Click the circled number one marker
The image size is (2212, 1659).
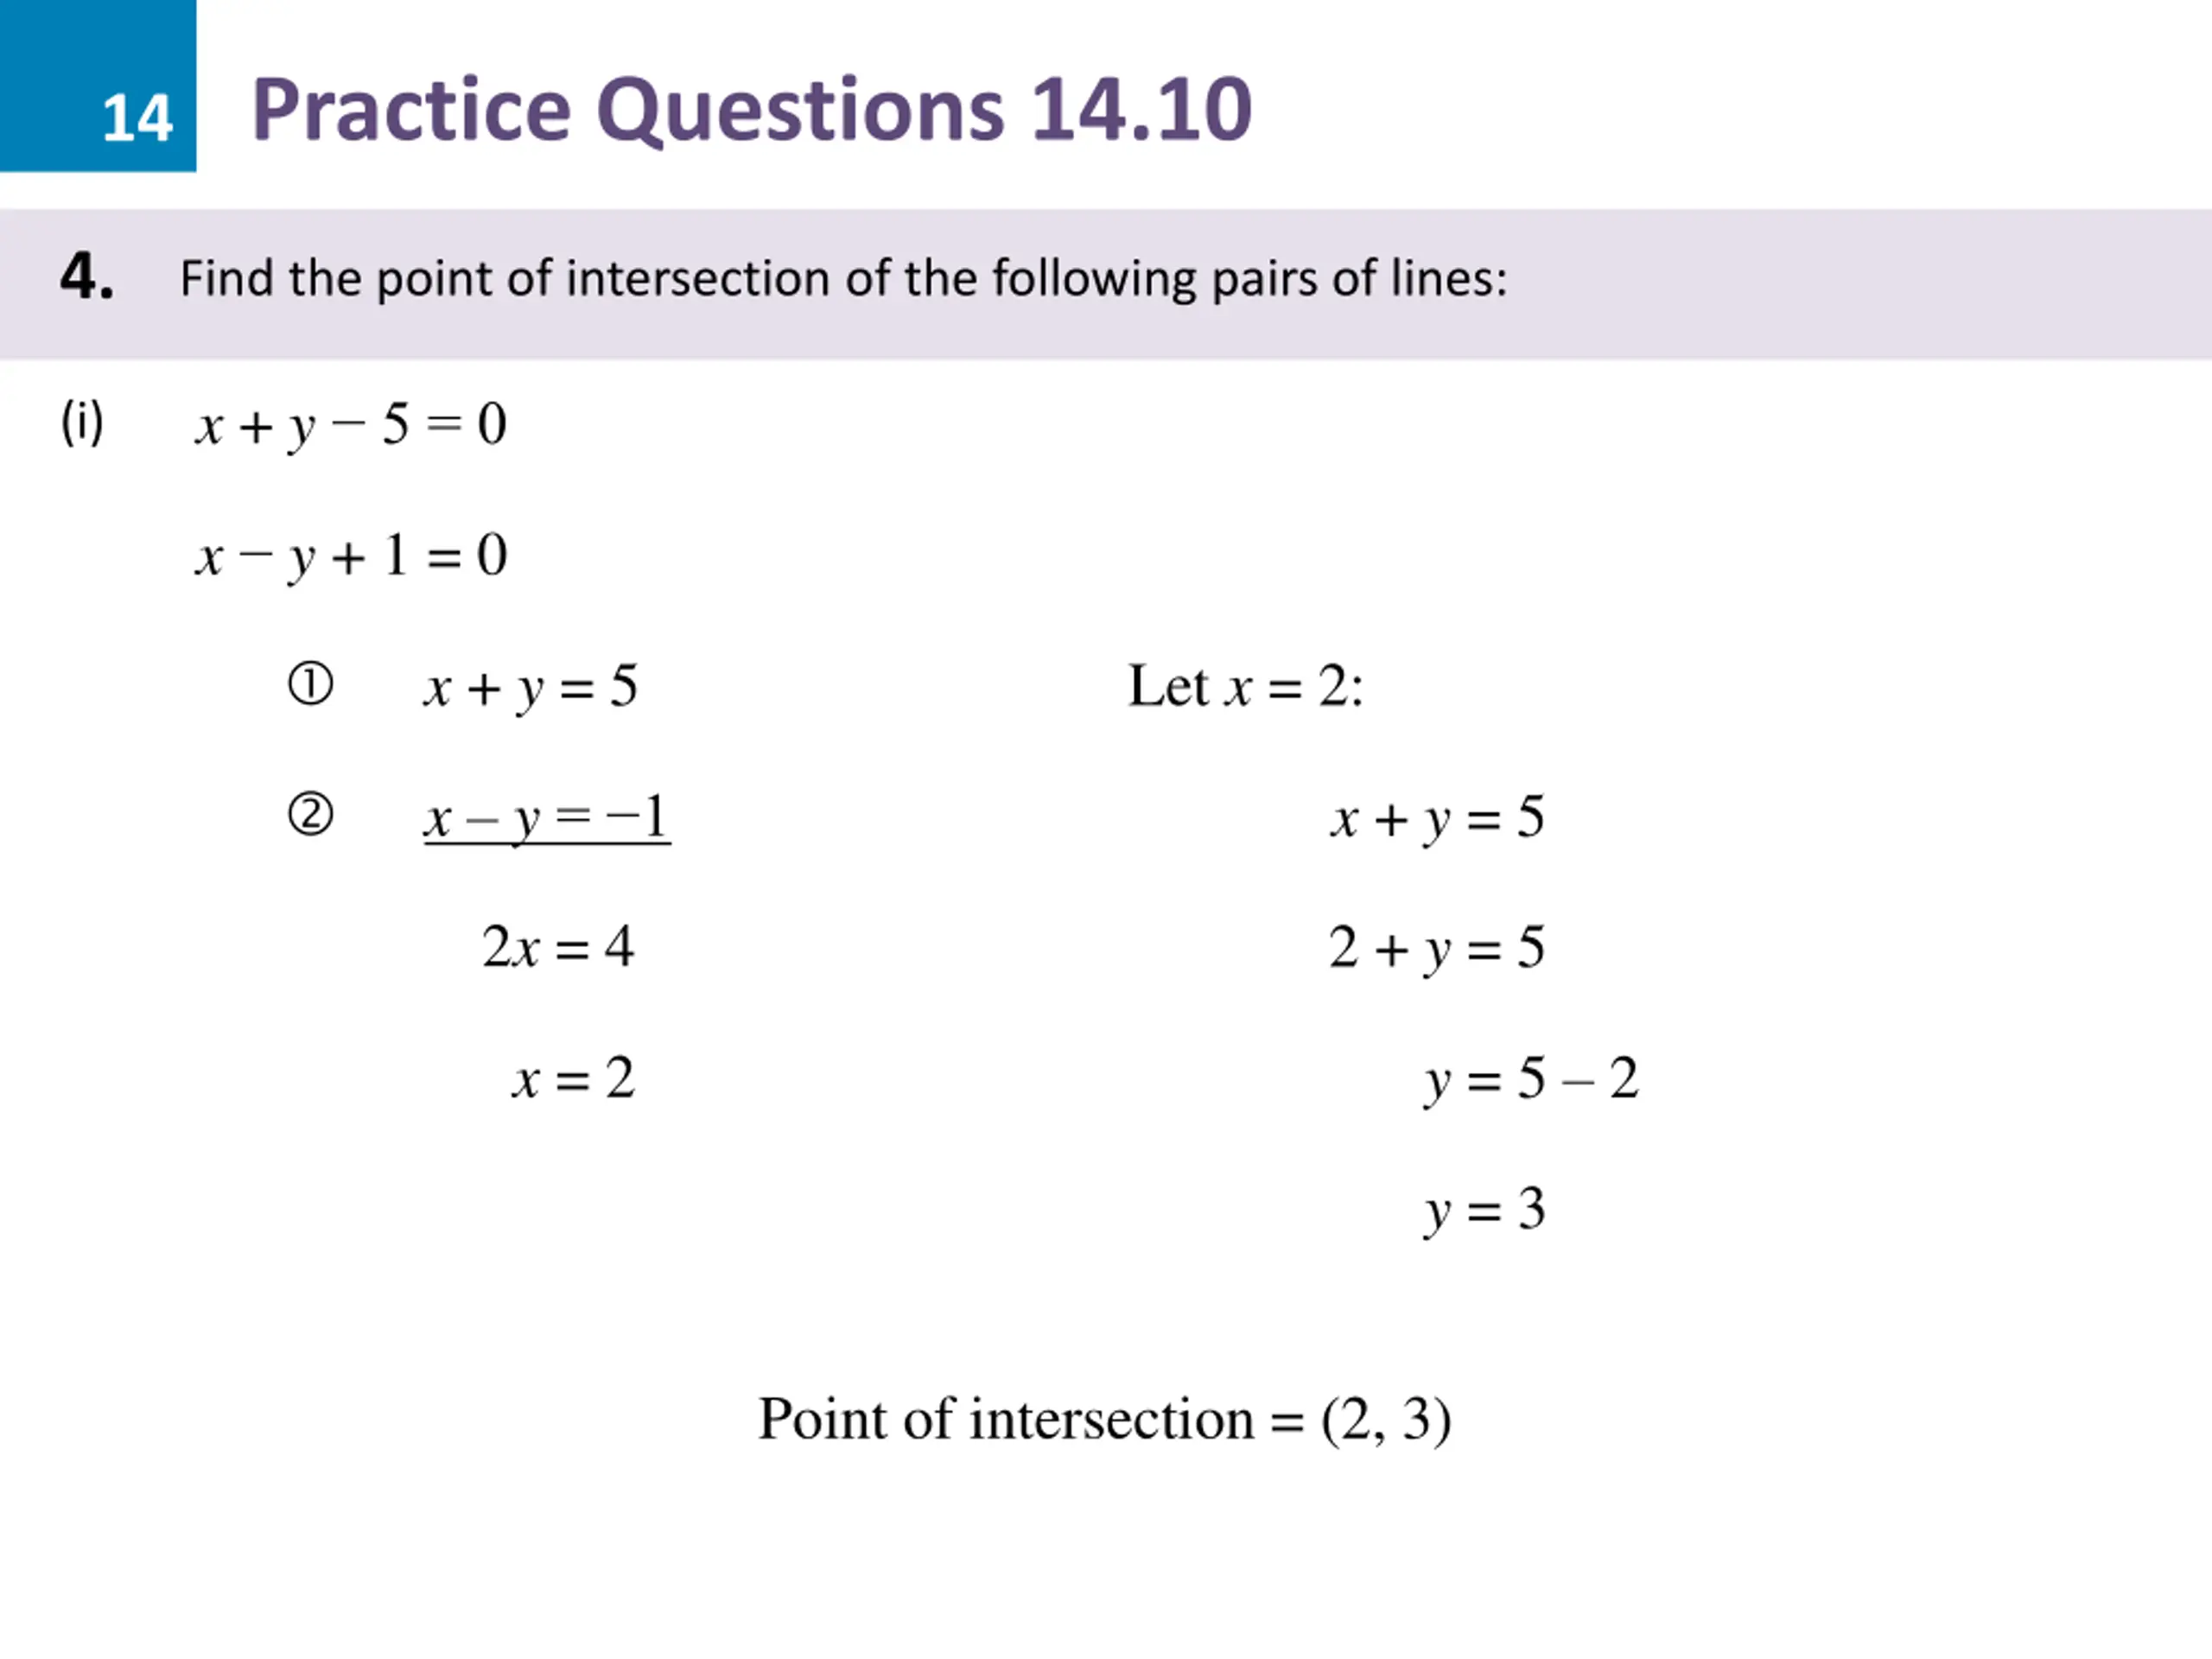coord(310,685)
